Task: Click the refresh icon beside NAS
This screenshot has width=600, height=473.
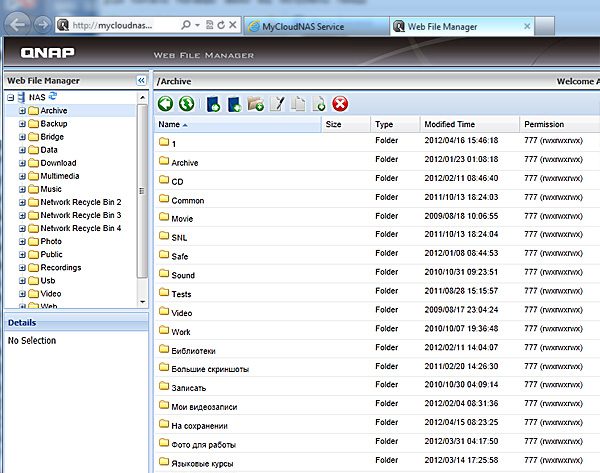Action: (53, 96)
